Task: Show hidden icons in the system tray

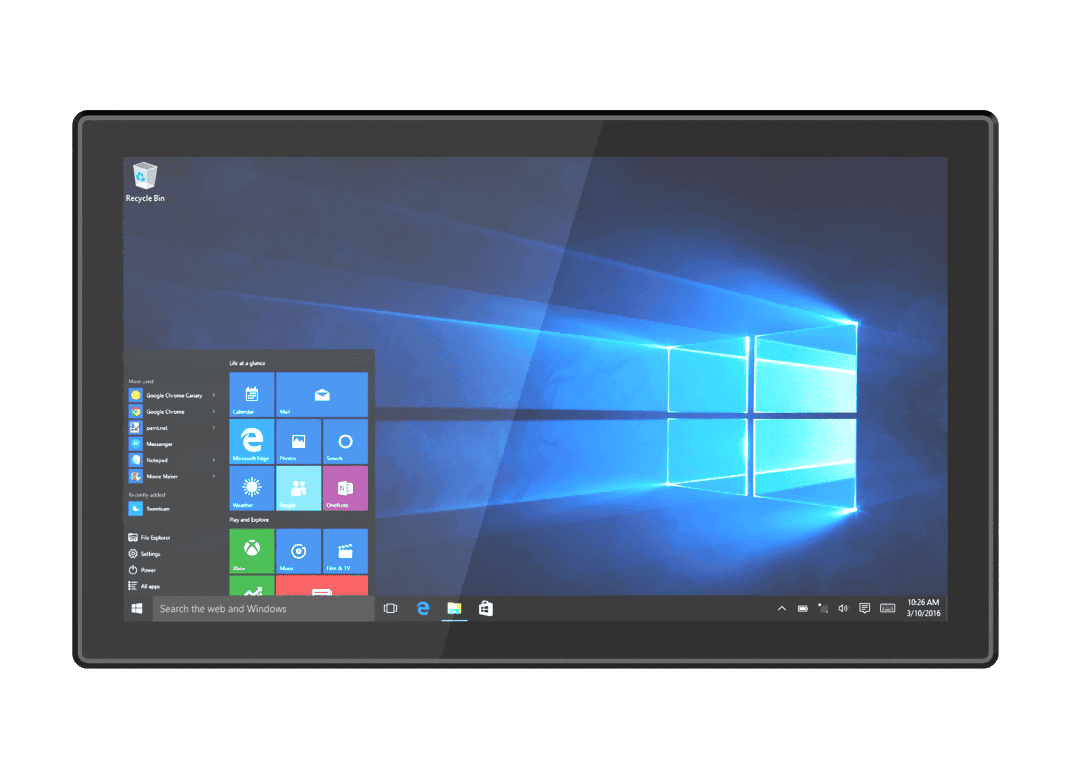Action: 782,608
